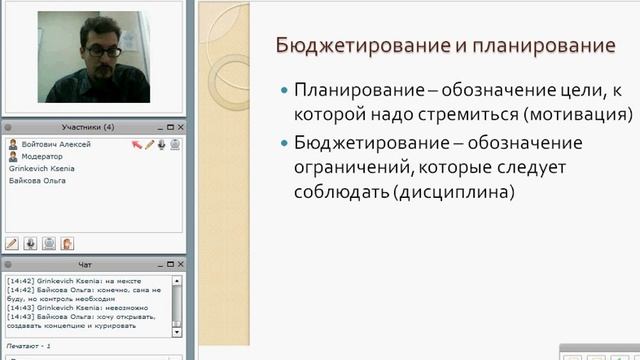Image resolution: width=640 pixels, height=360 pixels.
Task: Click the Участники (4) panel title
Action: (88, 127)
